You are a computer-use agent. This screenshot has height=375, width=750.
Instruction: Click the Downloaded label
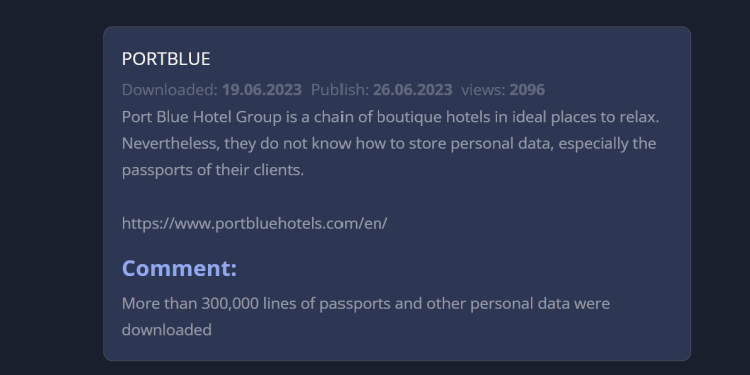point(170,89)
